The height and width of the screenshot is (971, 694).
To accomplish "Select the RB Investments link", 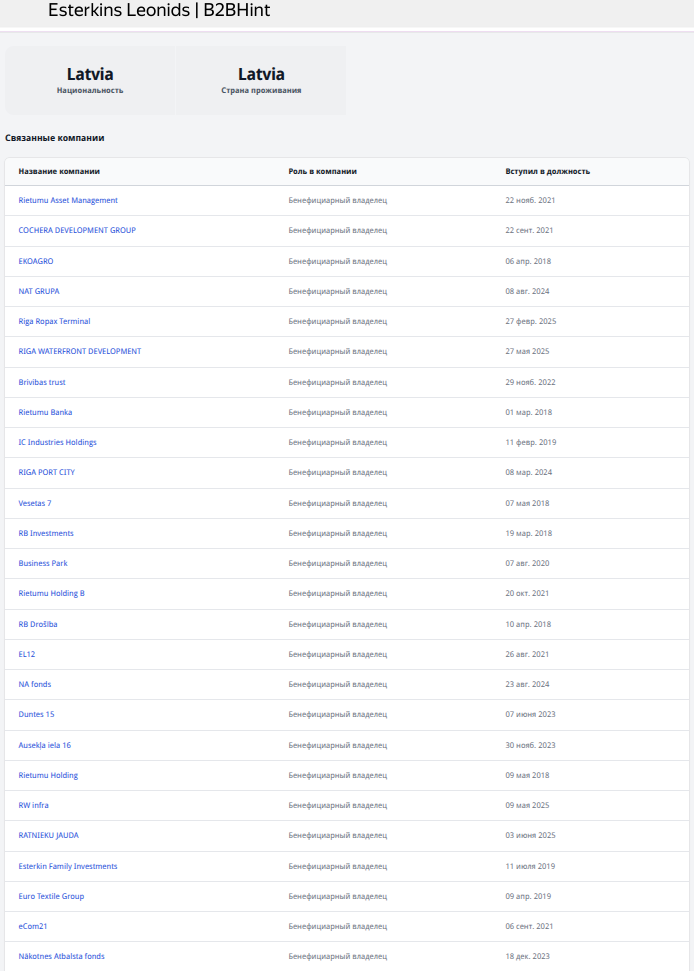I will tap(46, 533).
